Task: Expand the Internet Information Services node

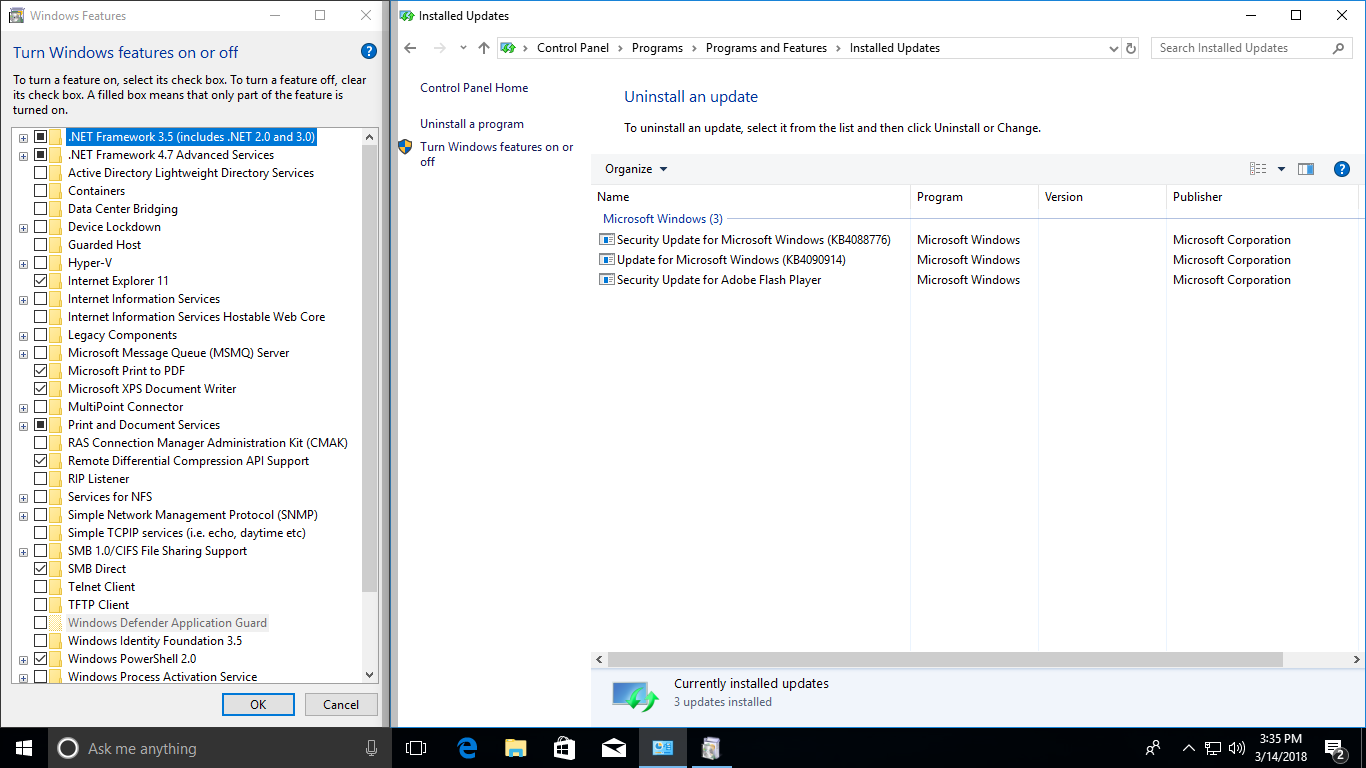Action: pos(23,299)
